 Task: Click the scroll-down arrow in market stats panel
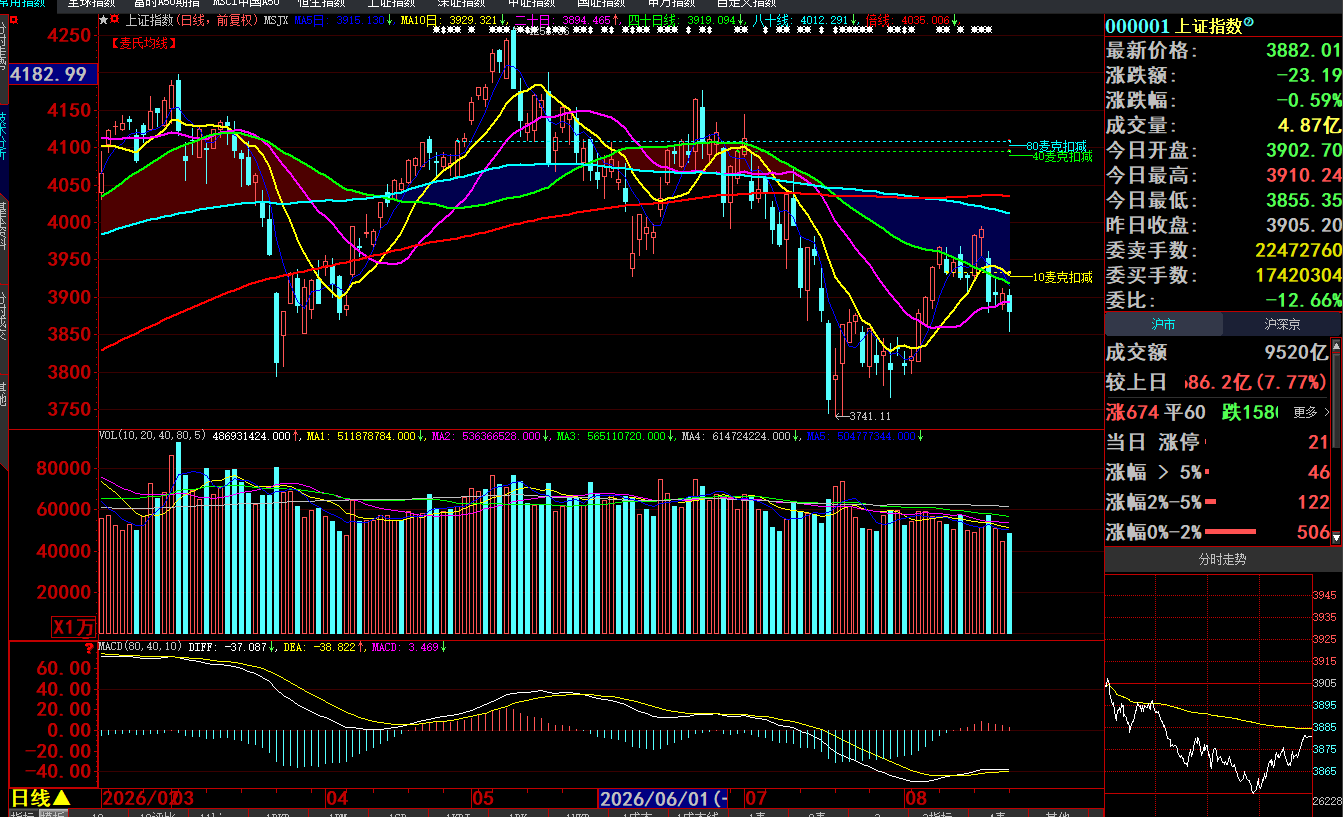1337,537
